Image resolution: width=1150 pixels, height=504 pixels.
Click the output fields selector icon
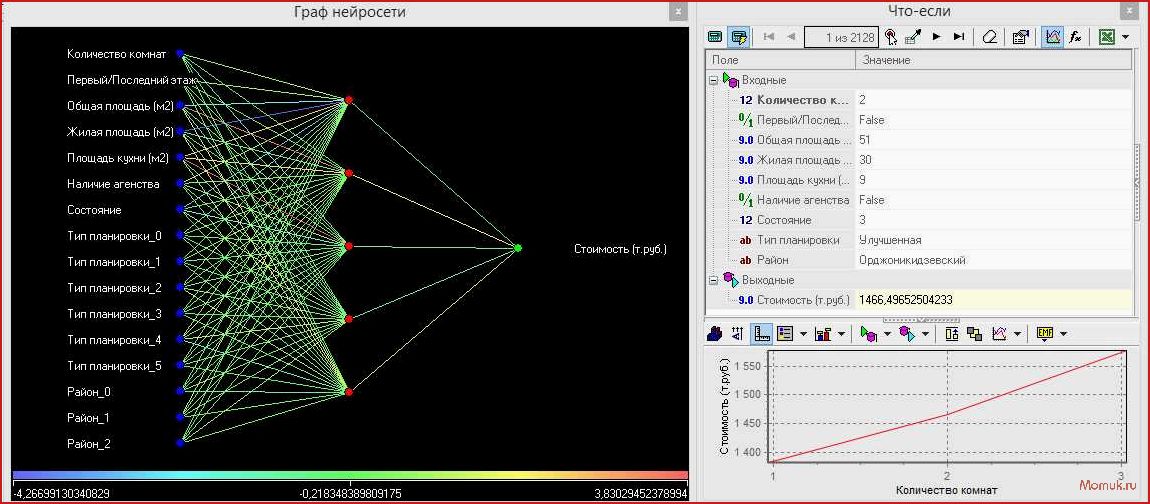tap(907, 334)
